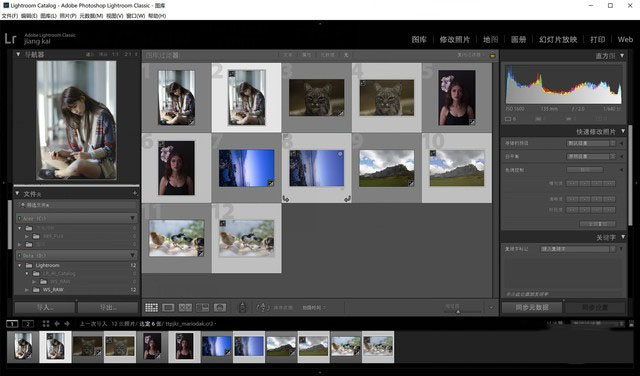Select photo 3 cat thumbnail in grid
This screenshot has width=640, height=376.
(x=316, y=97)
